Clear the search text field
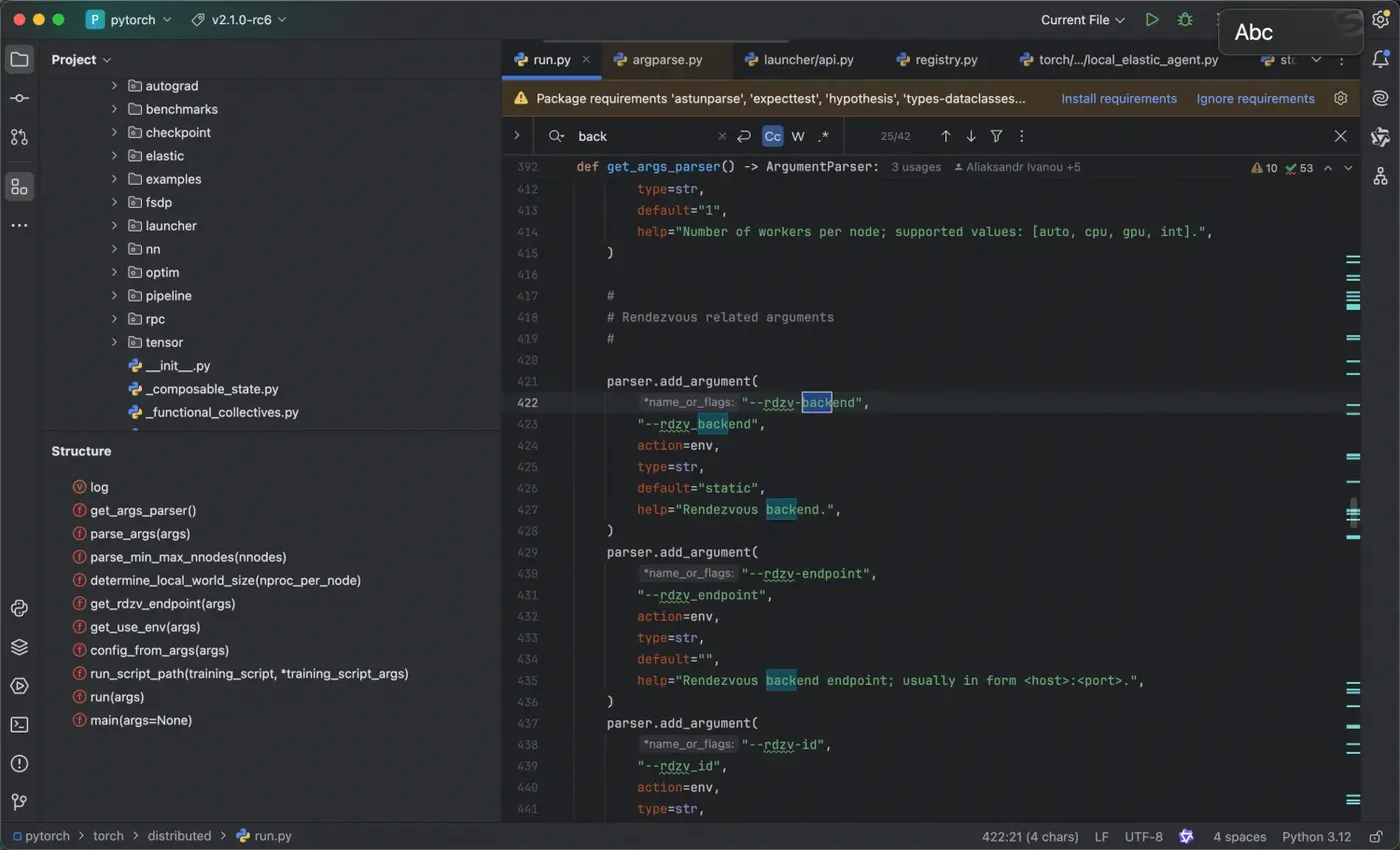 722,136
